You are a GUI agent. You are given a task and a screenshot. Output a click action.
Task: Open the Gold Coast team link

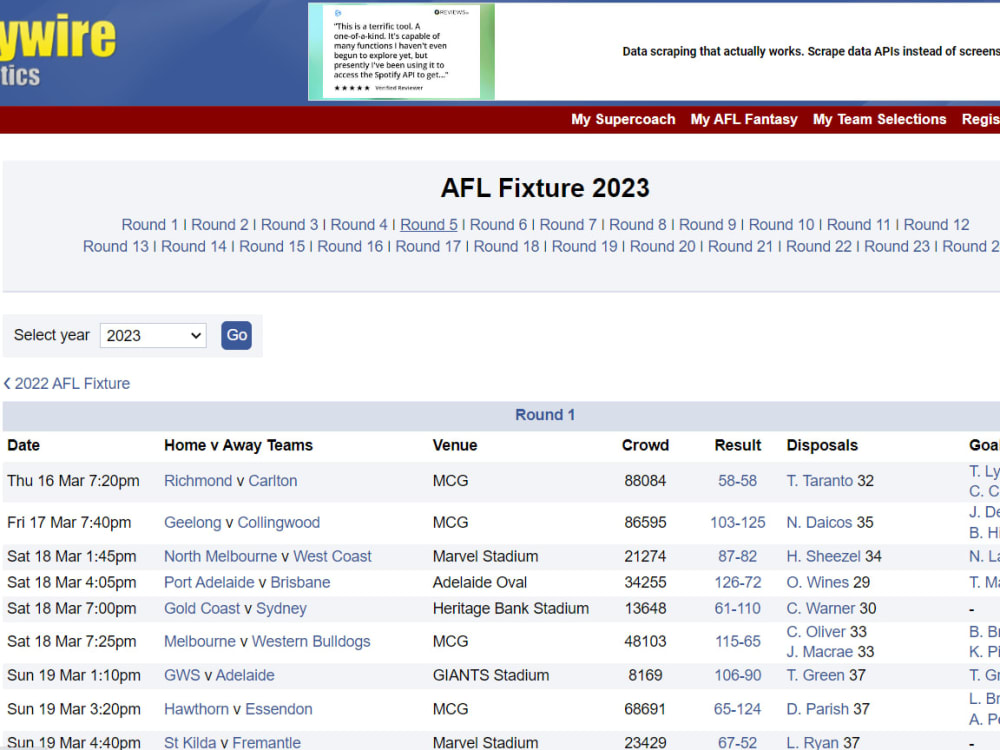coord(202,608)
